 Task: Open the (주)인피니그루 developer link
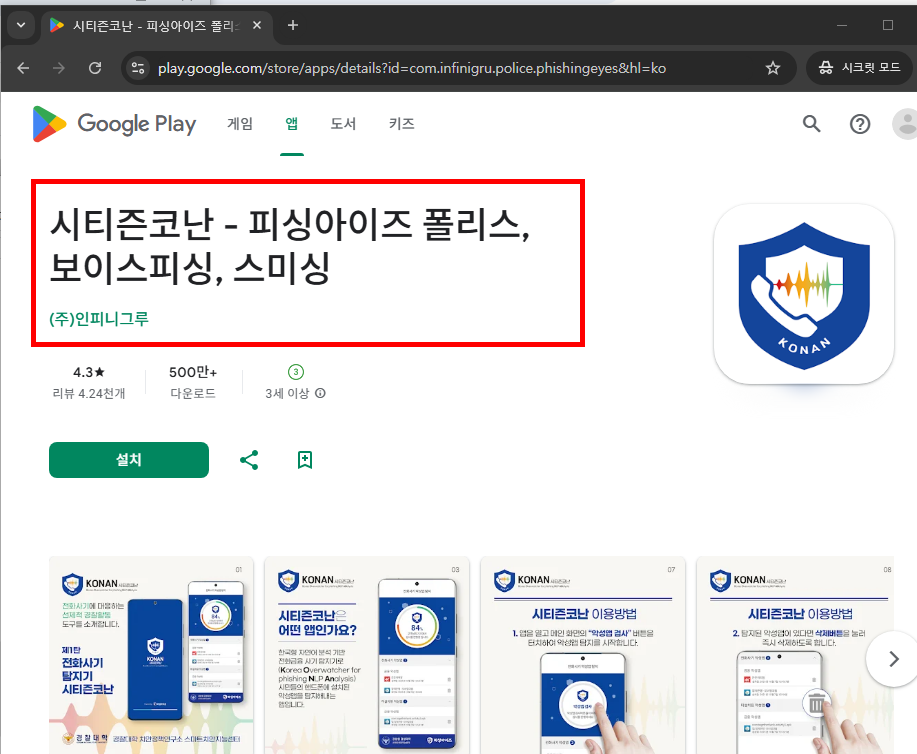coord(99,317)
